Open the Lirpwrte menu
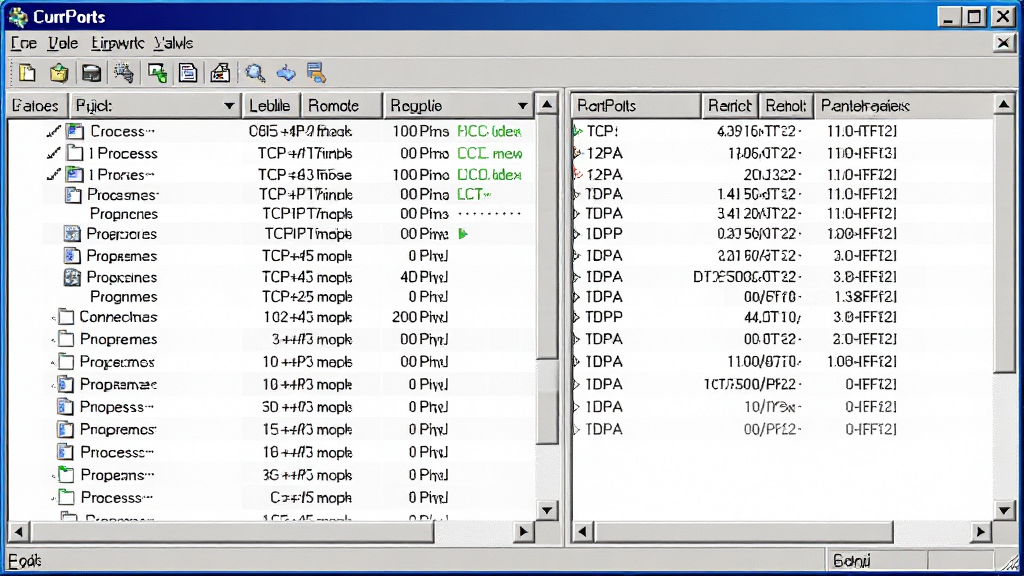The width and height of the screenshot is (1024, 576). (118, 43)
